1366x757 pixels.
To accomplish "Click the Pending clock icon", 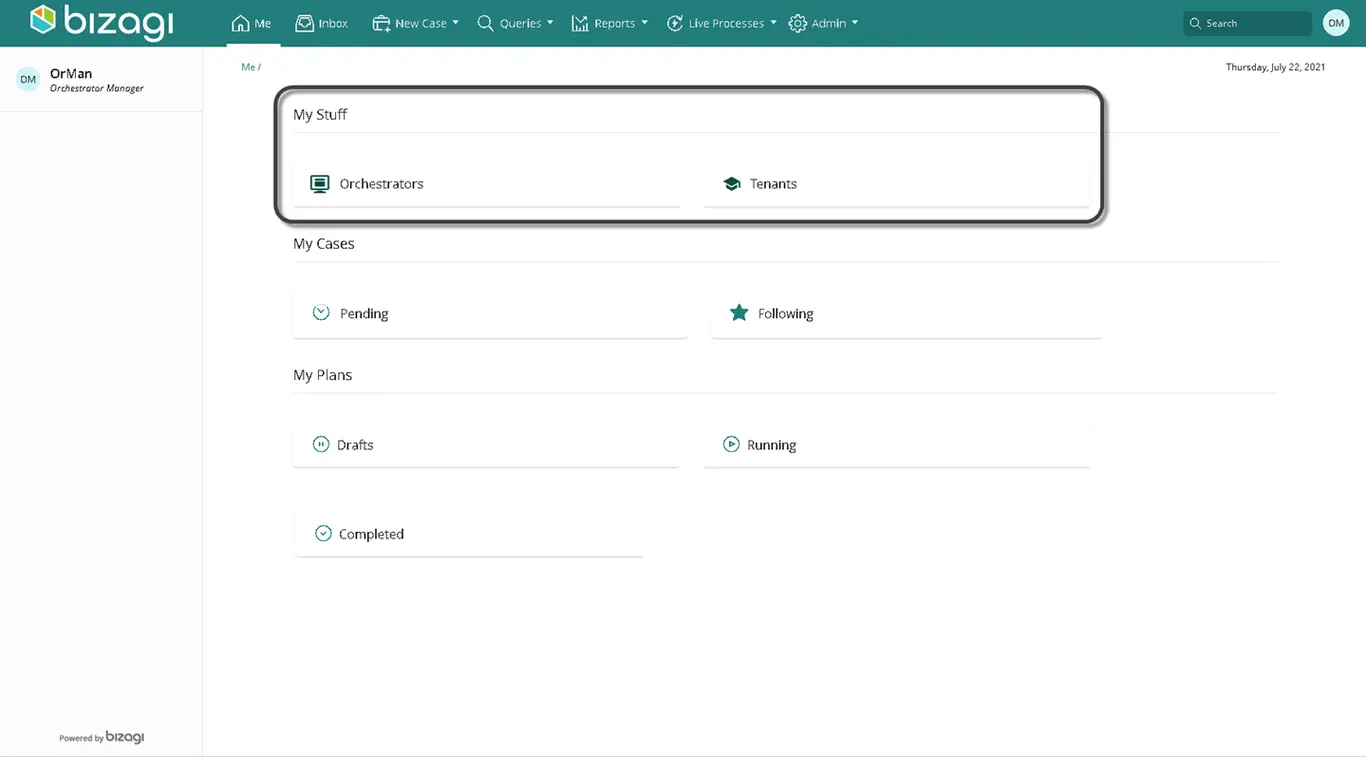I will [321, 313].
